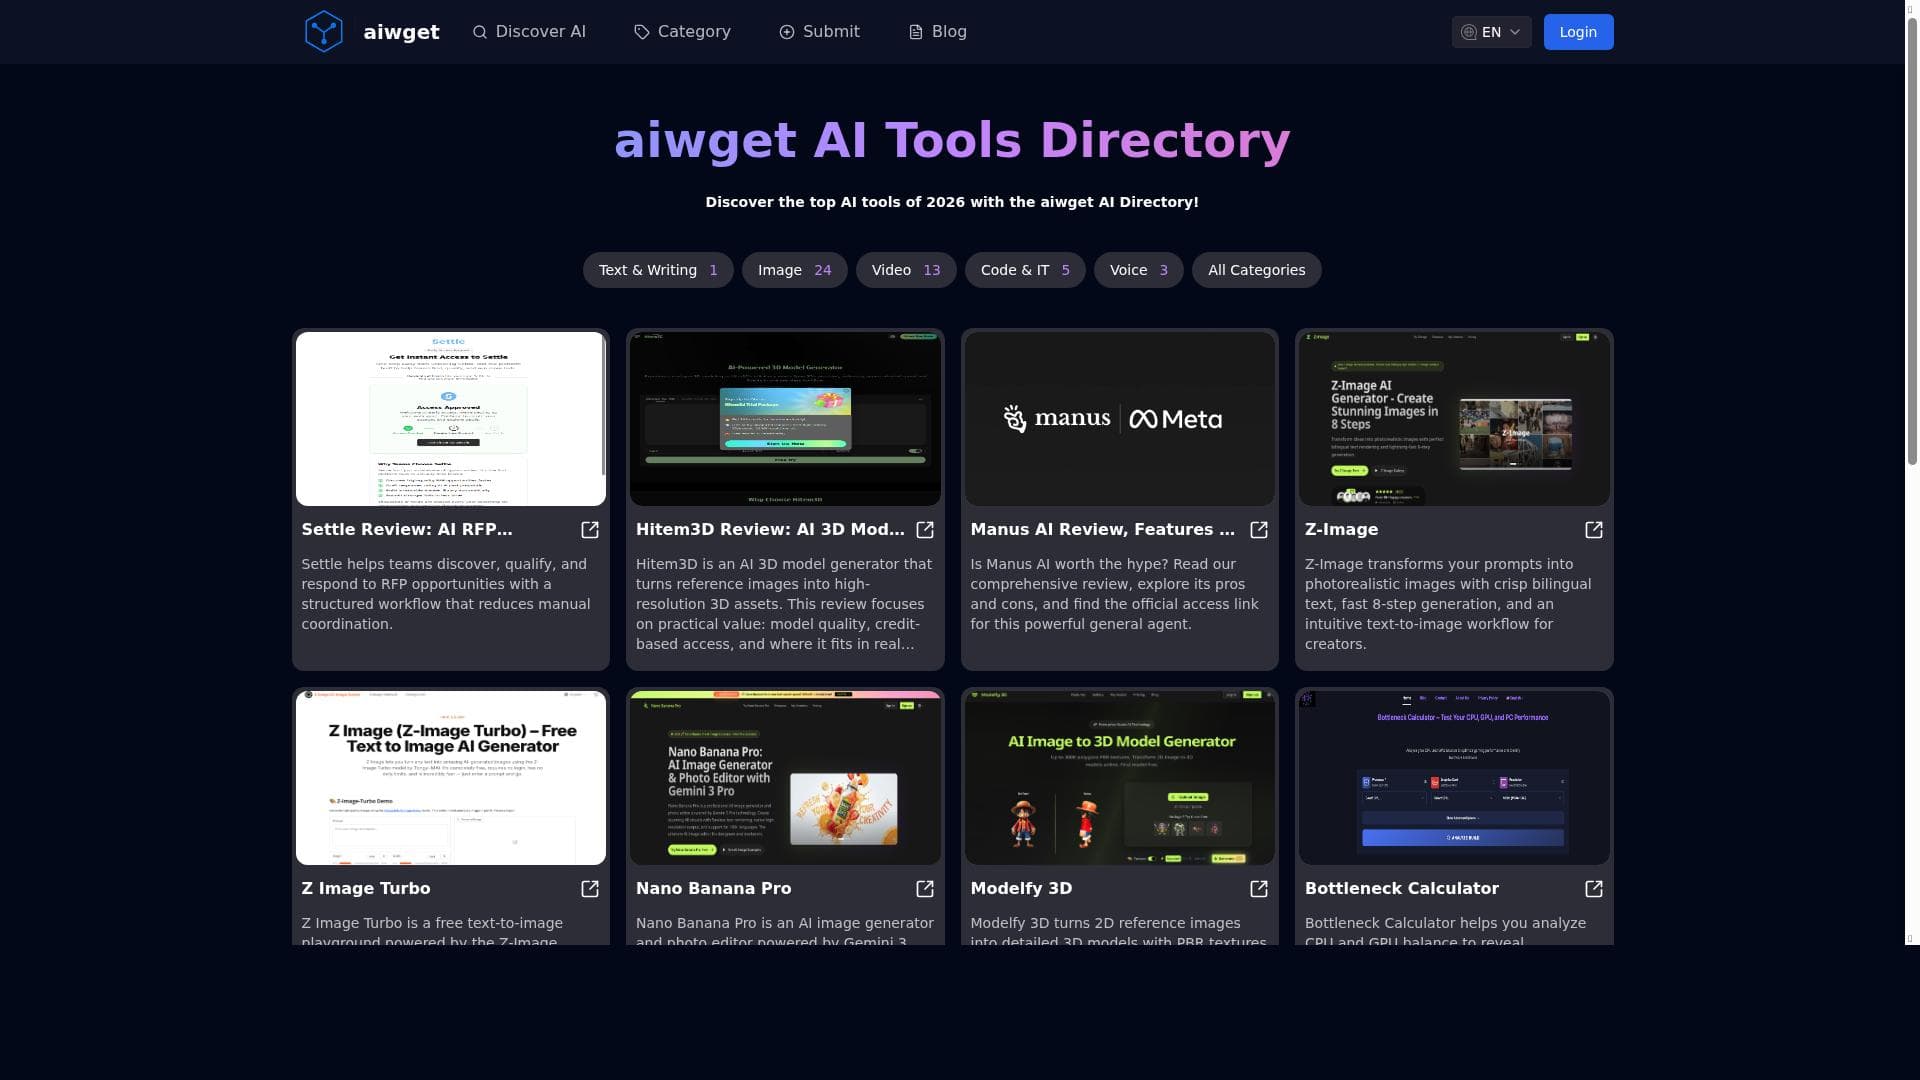Filter by Voice category
The image size is (1920, 1080).
pyautogui.click(x=1139, y=270)
